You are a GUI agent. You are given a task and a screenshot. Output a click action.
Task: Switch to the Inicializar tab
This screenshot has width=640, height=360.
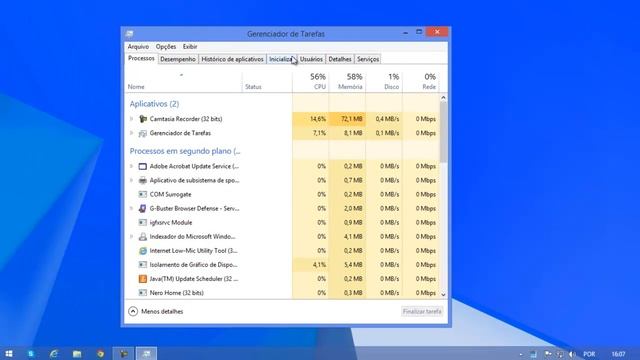282,59
